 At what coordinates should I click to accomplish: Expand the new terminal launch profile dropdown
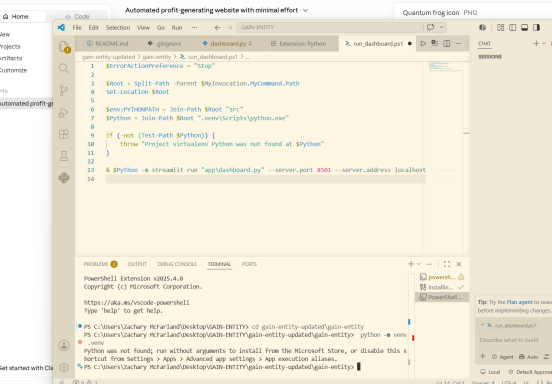(419, 264)
